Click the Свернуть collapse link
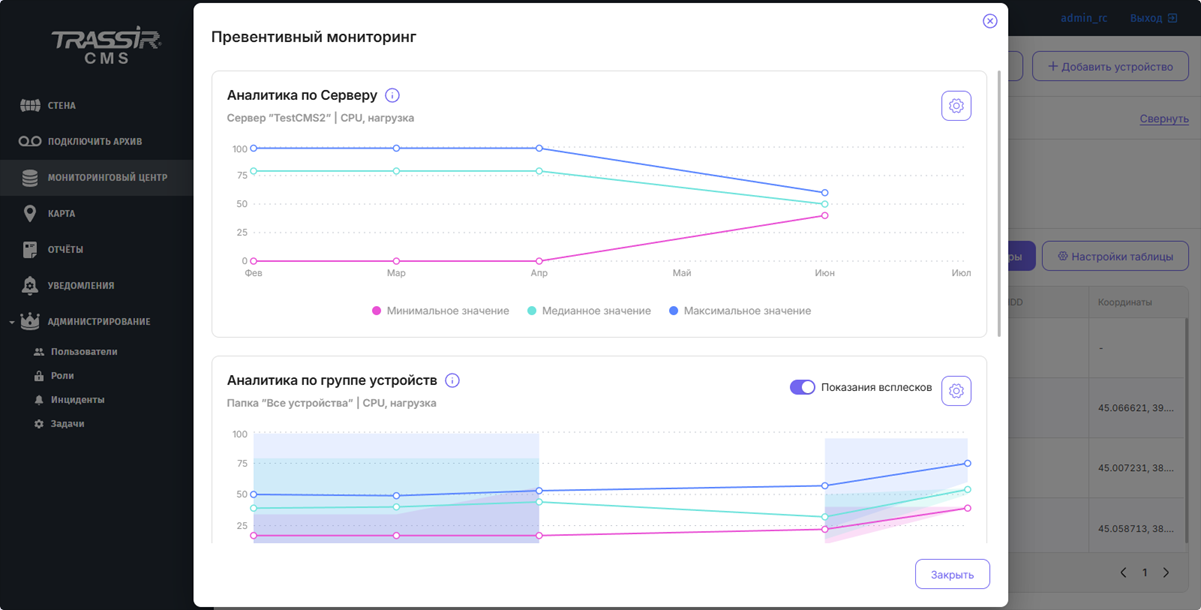The width and height of the screenshot is (1201, 610). click(x=1164, y=119)
